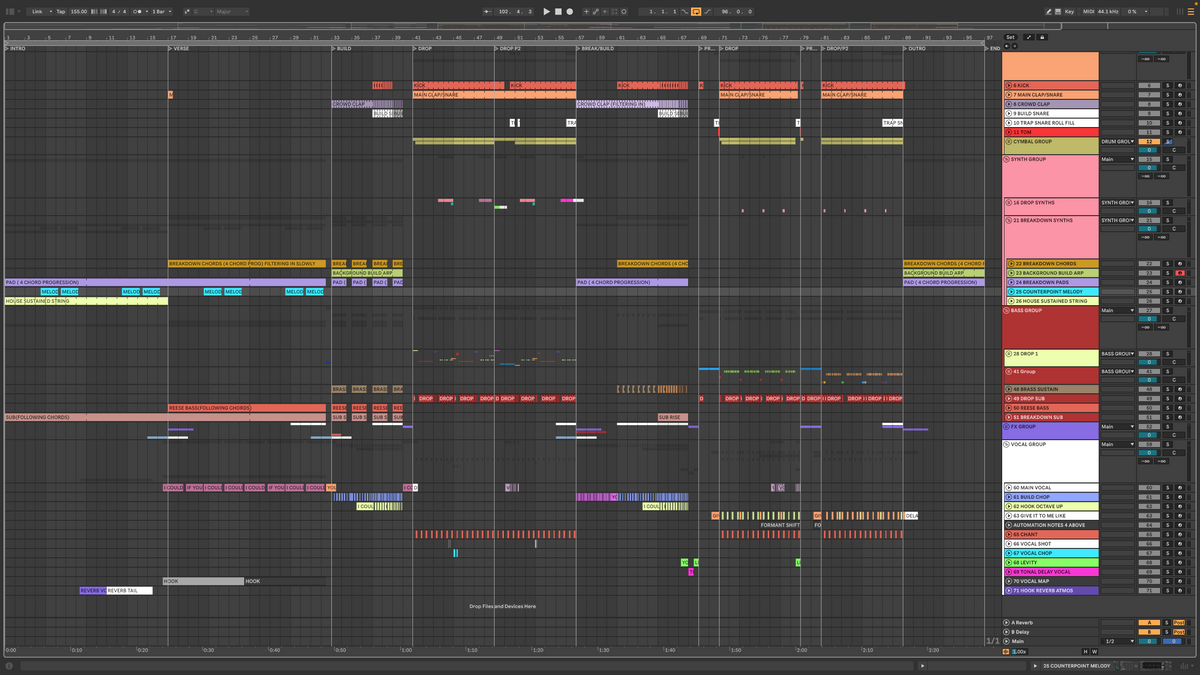Solo the 6 KICK track
Viewport: 1200px width, 675px height.
pyautogui.click(x=1166, y=86)
